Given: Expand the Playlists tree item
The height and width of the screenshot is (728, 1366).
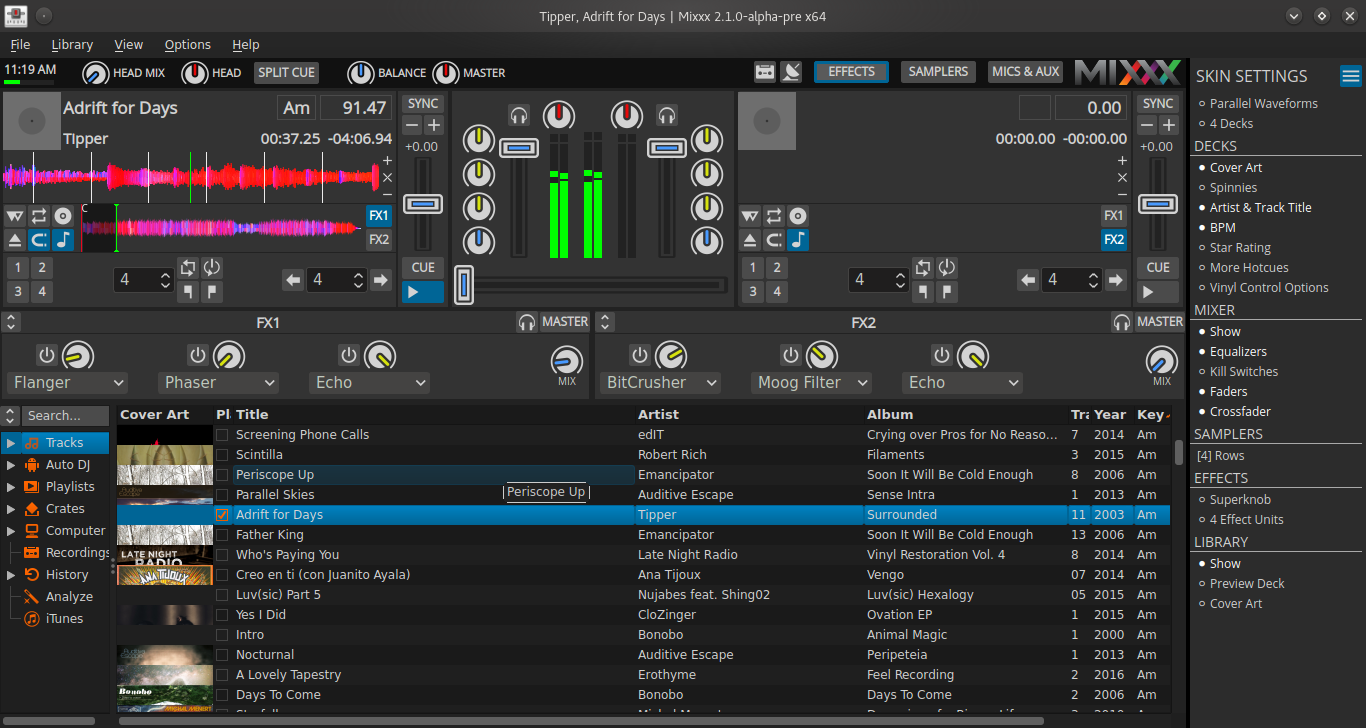Looking at the screenshot, I should [x=11, y=487].
